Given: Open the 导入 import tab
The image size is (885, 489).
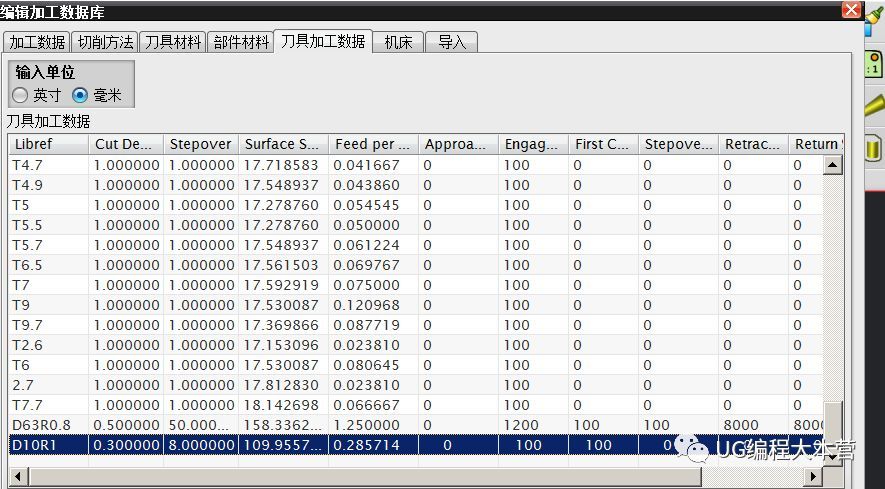Looking at the screenshot, I should tap(452, 42).
